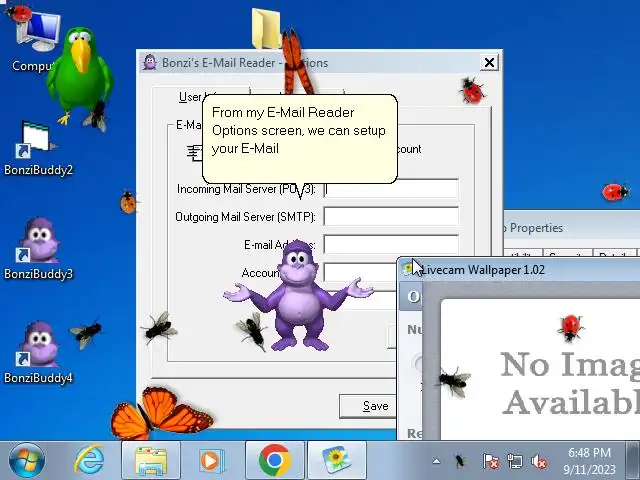Click the E-mail Address input field
This screenshot has height=480, width=640.
point(391,244)
